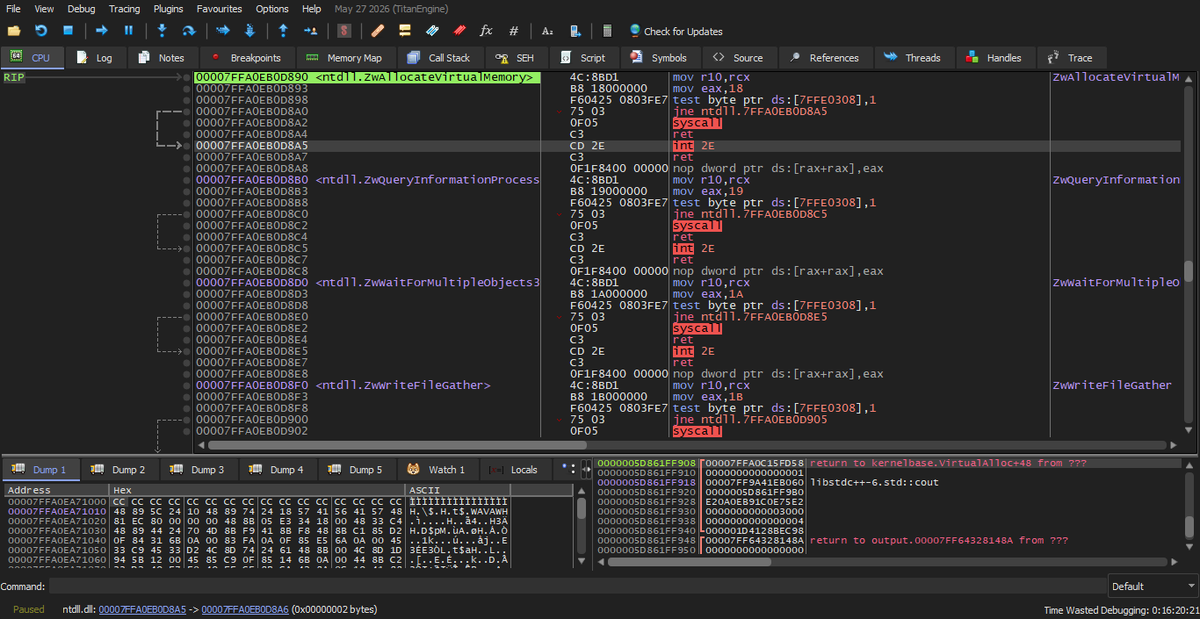This screenshot has width=1200, height=619.
Task: Open the Tracing menu
Action: [124, 8]
